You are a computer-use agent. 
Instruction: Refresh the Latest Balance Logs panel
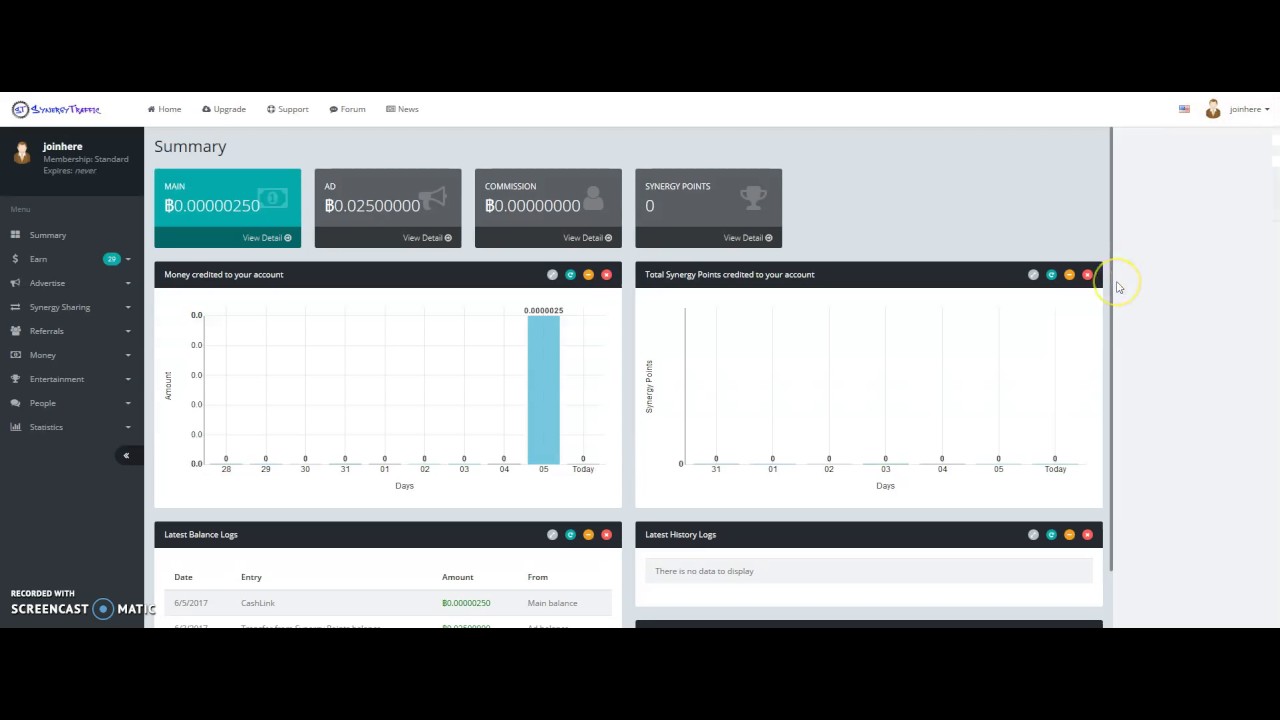(x=570, y=535)
